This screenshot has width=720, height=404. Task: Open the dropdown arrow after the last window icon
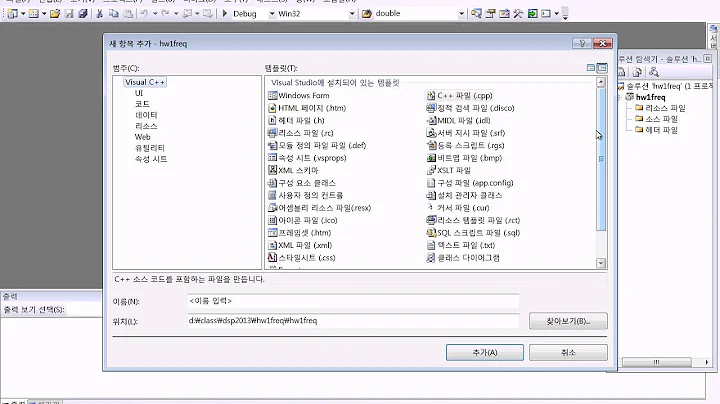557,14
